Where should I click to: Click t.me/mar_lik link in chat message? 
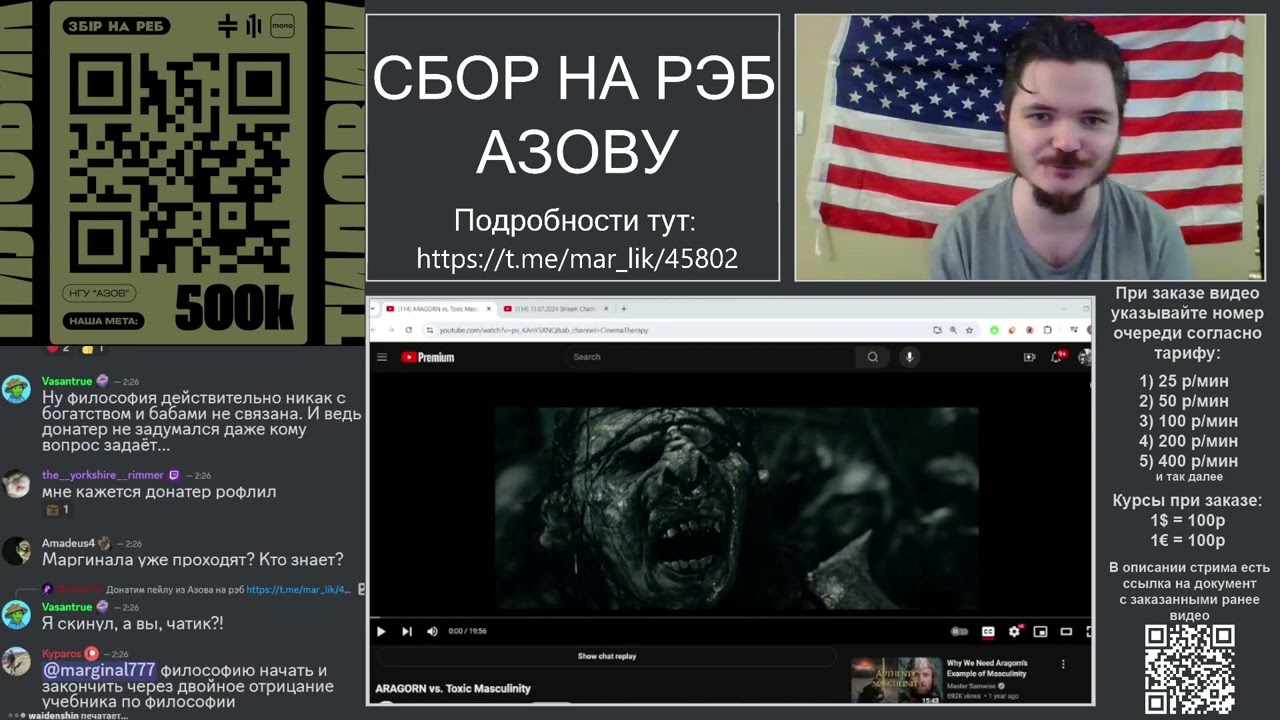click(299, 590)
